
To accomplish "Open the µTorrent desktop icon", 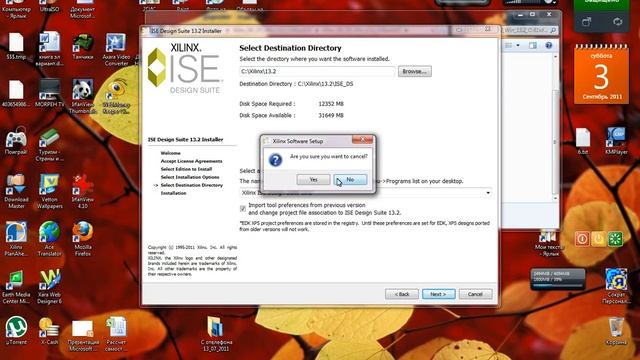I will (x=16, y=331).
